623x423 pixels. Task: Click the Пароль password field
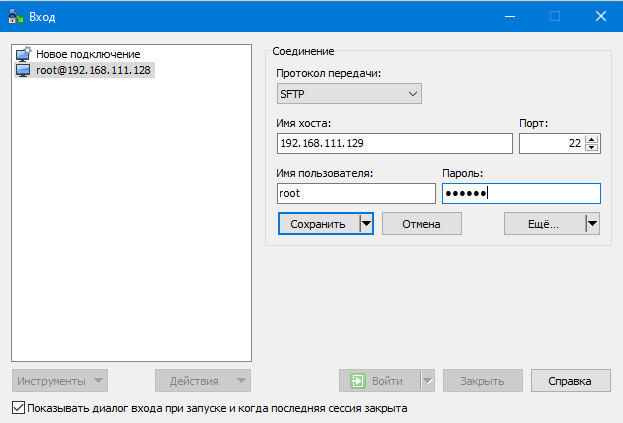coord(521,193)
